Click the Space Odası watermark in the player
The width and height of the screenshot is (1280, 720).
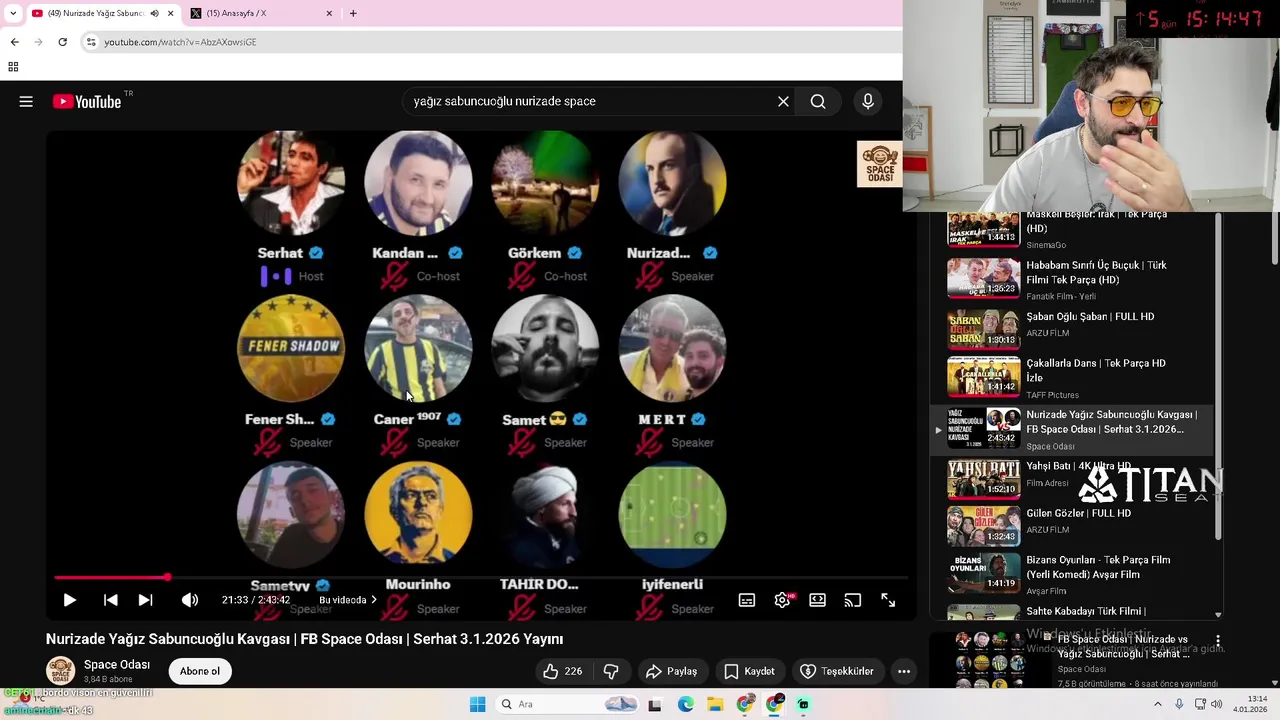tap(879, 164)
